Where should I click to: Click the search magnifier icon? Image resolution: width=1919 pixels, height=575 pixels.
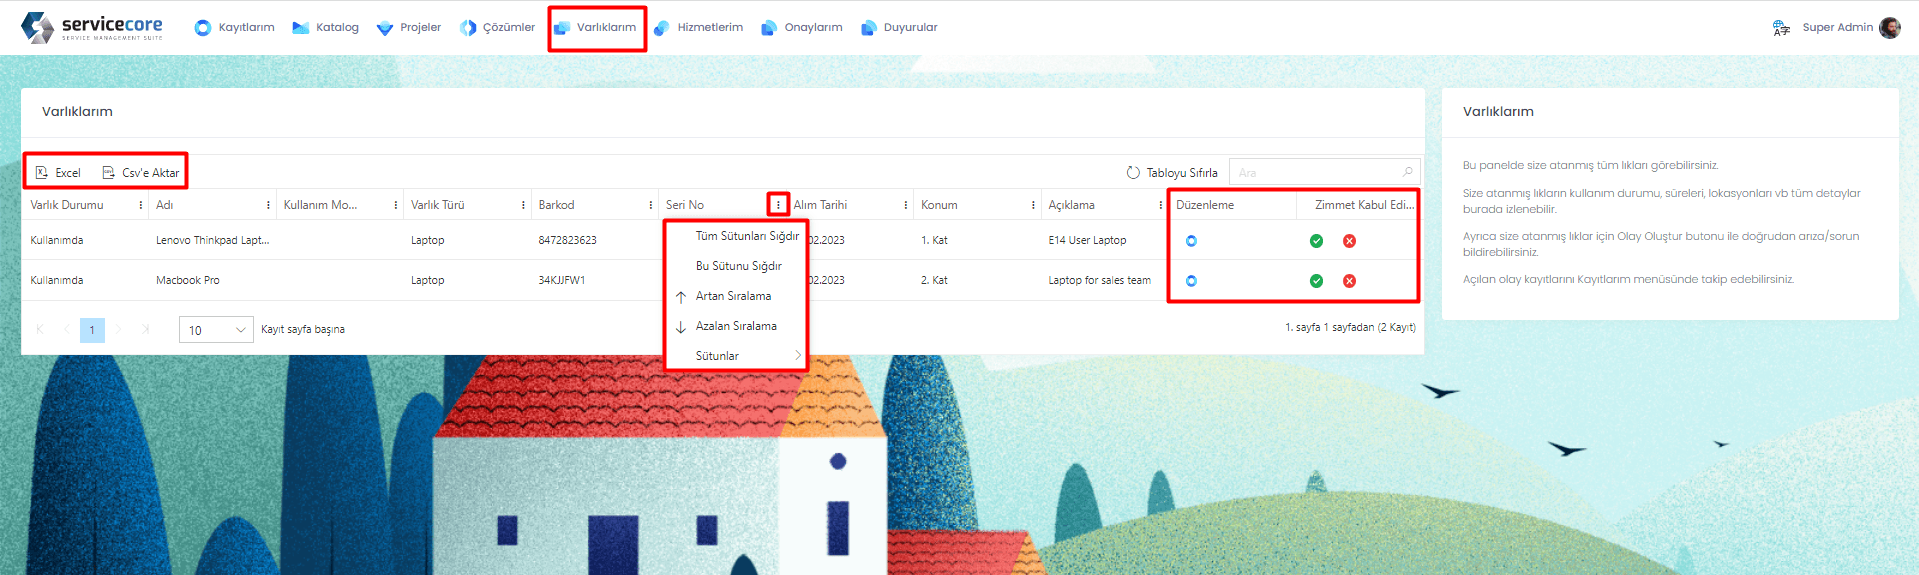(x=1407, y=172)
